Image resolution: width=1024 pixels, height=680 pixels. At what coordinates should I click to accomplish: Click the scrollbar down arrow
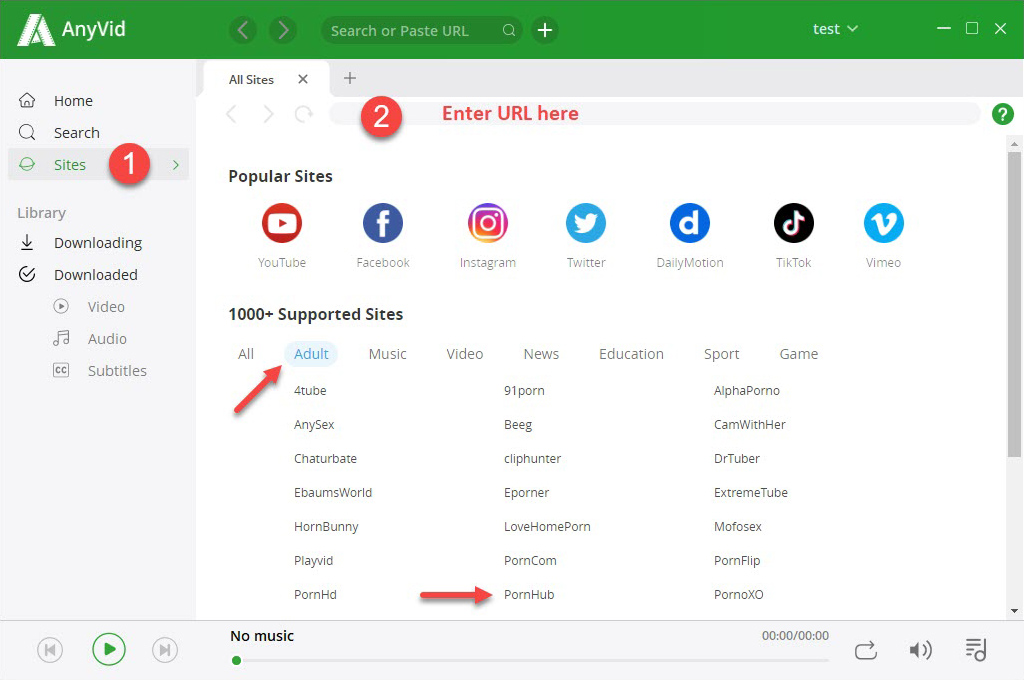tap(1014, 611)
